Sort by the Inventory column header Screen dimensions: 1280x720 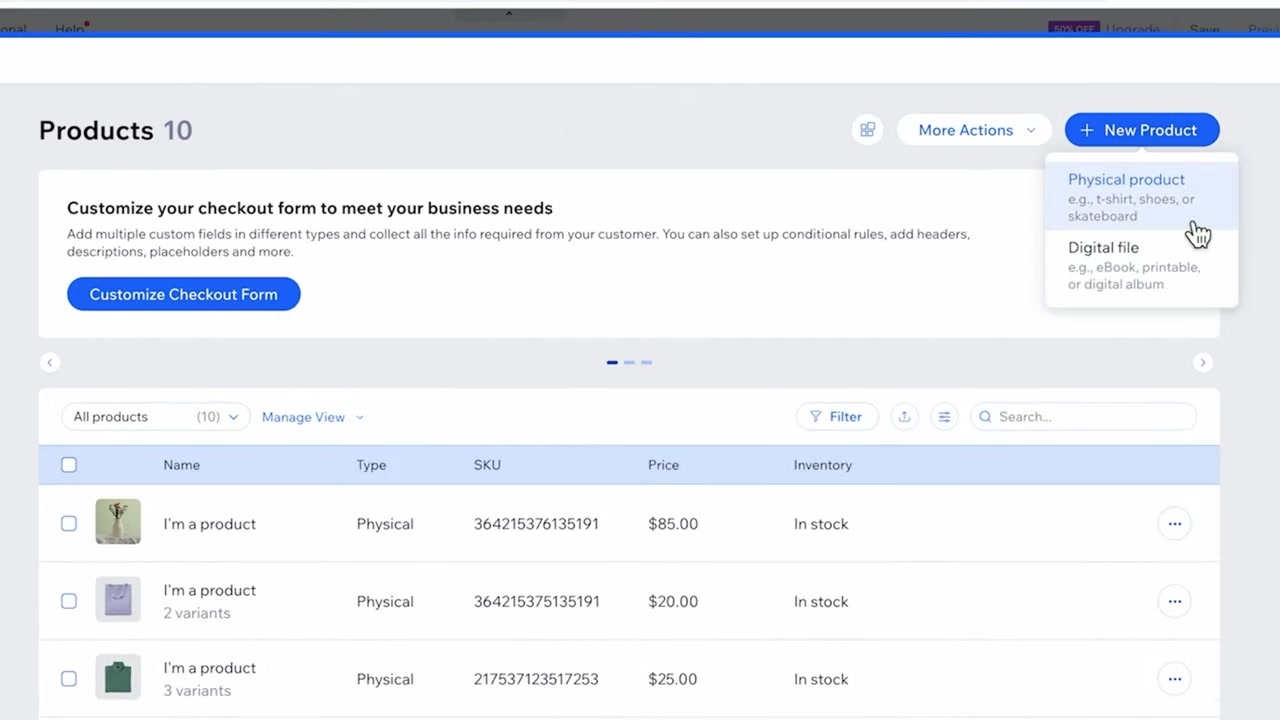[x=823, y=465]
